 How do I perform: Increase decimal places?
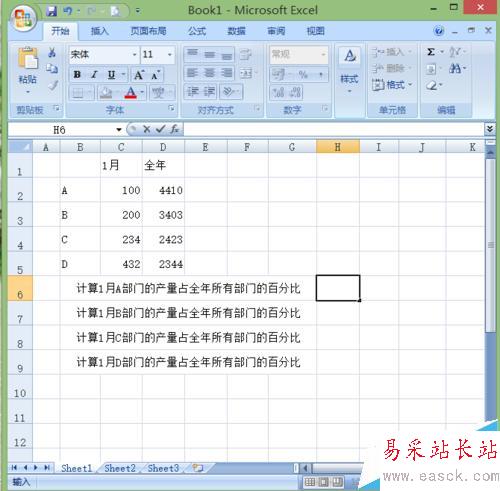coord(278,92)
